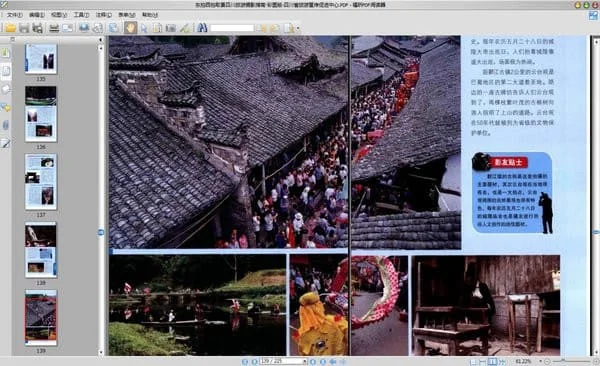Open the search options dropdown arrow
The width and height of the screenshot is (600, 366).
298,28
